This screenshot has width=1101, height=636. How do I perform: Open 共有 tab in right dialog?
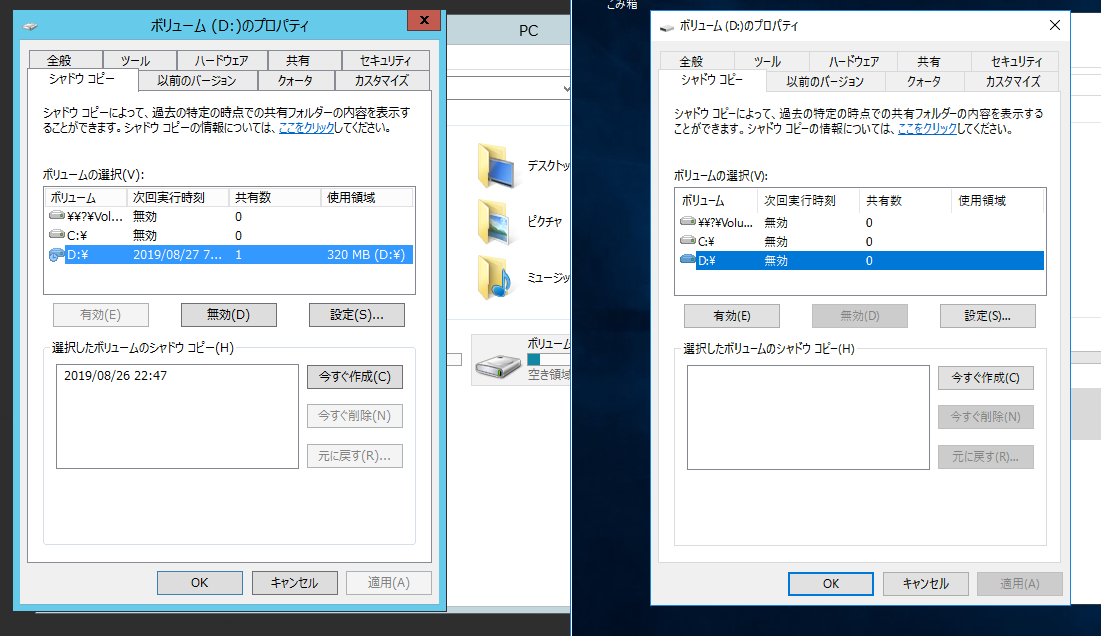coord(935,61)
